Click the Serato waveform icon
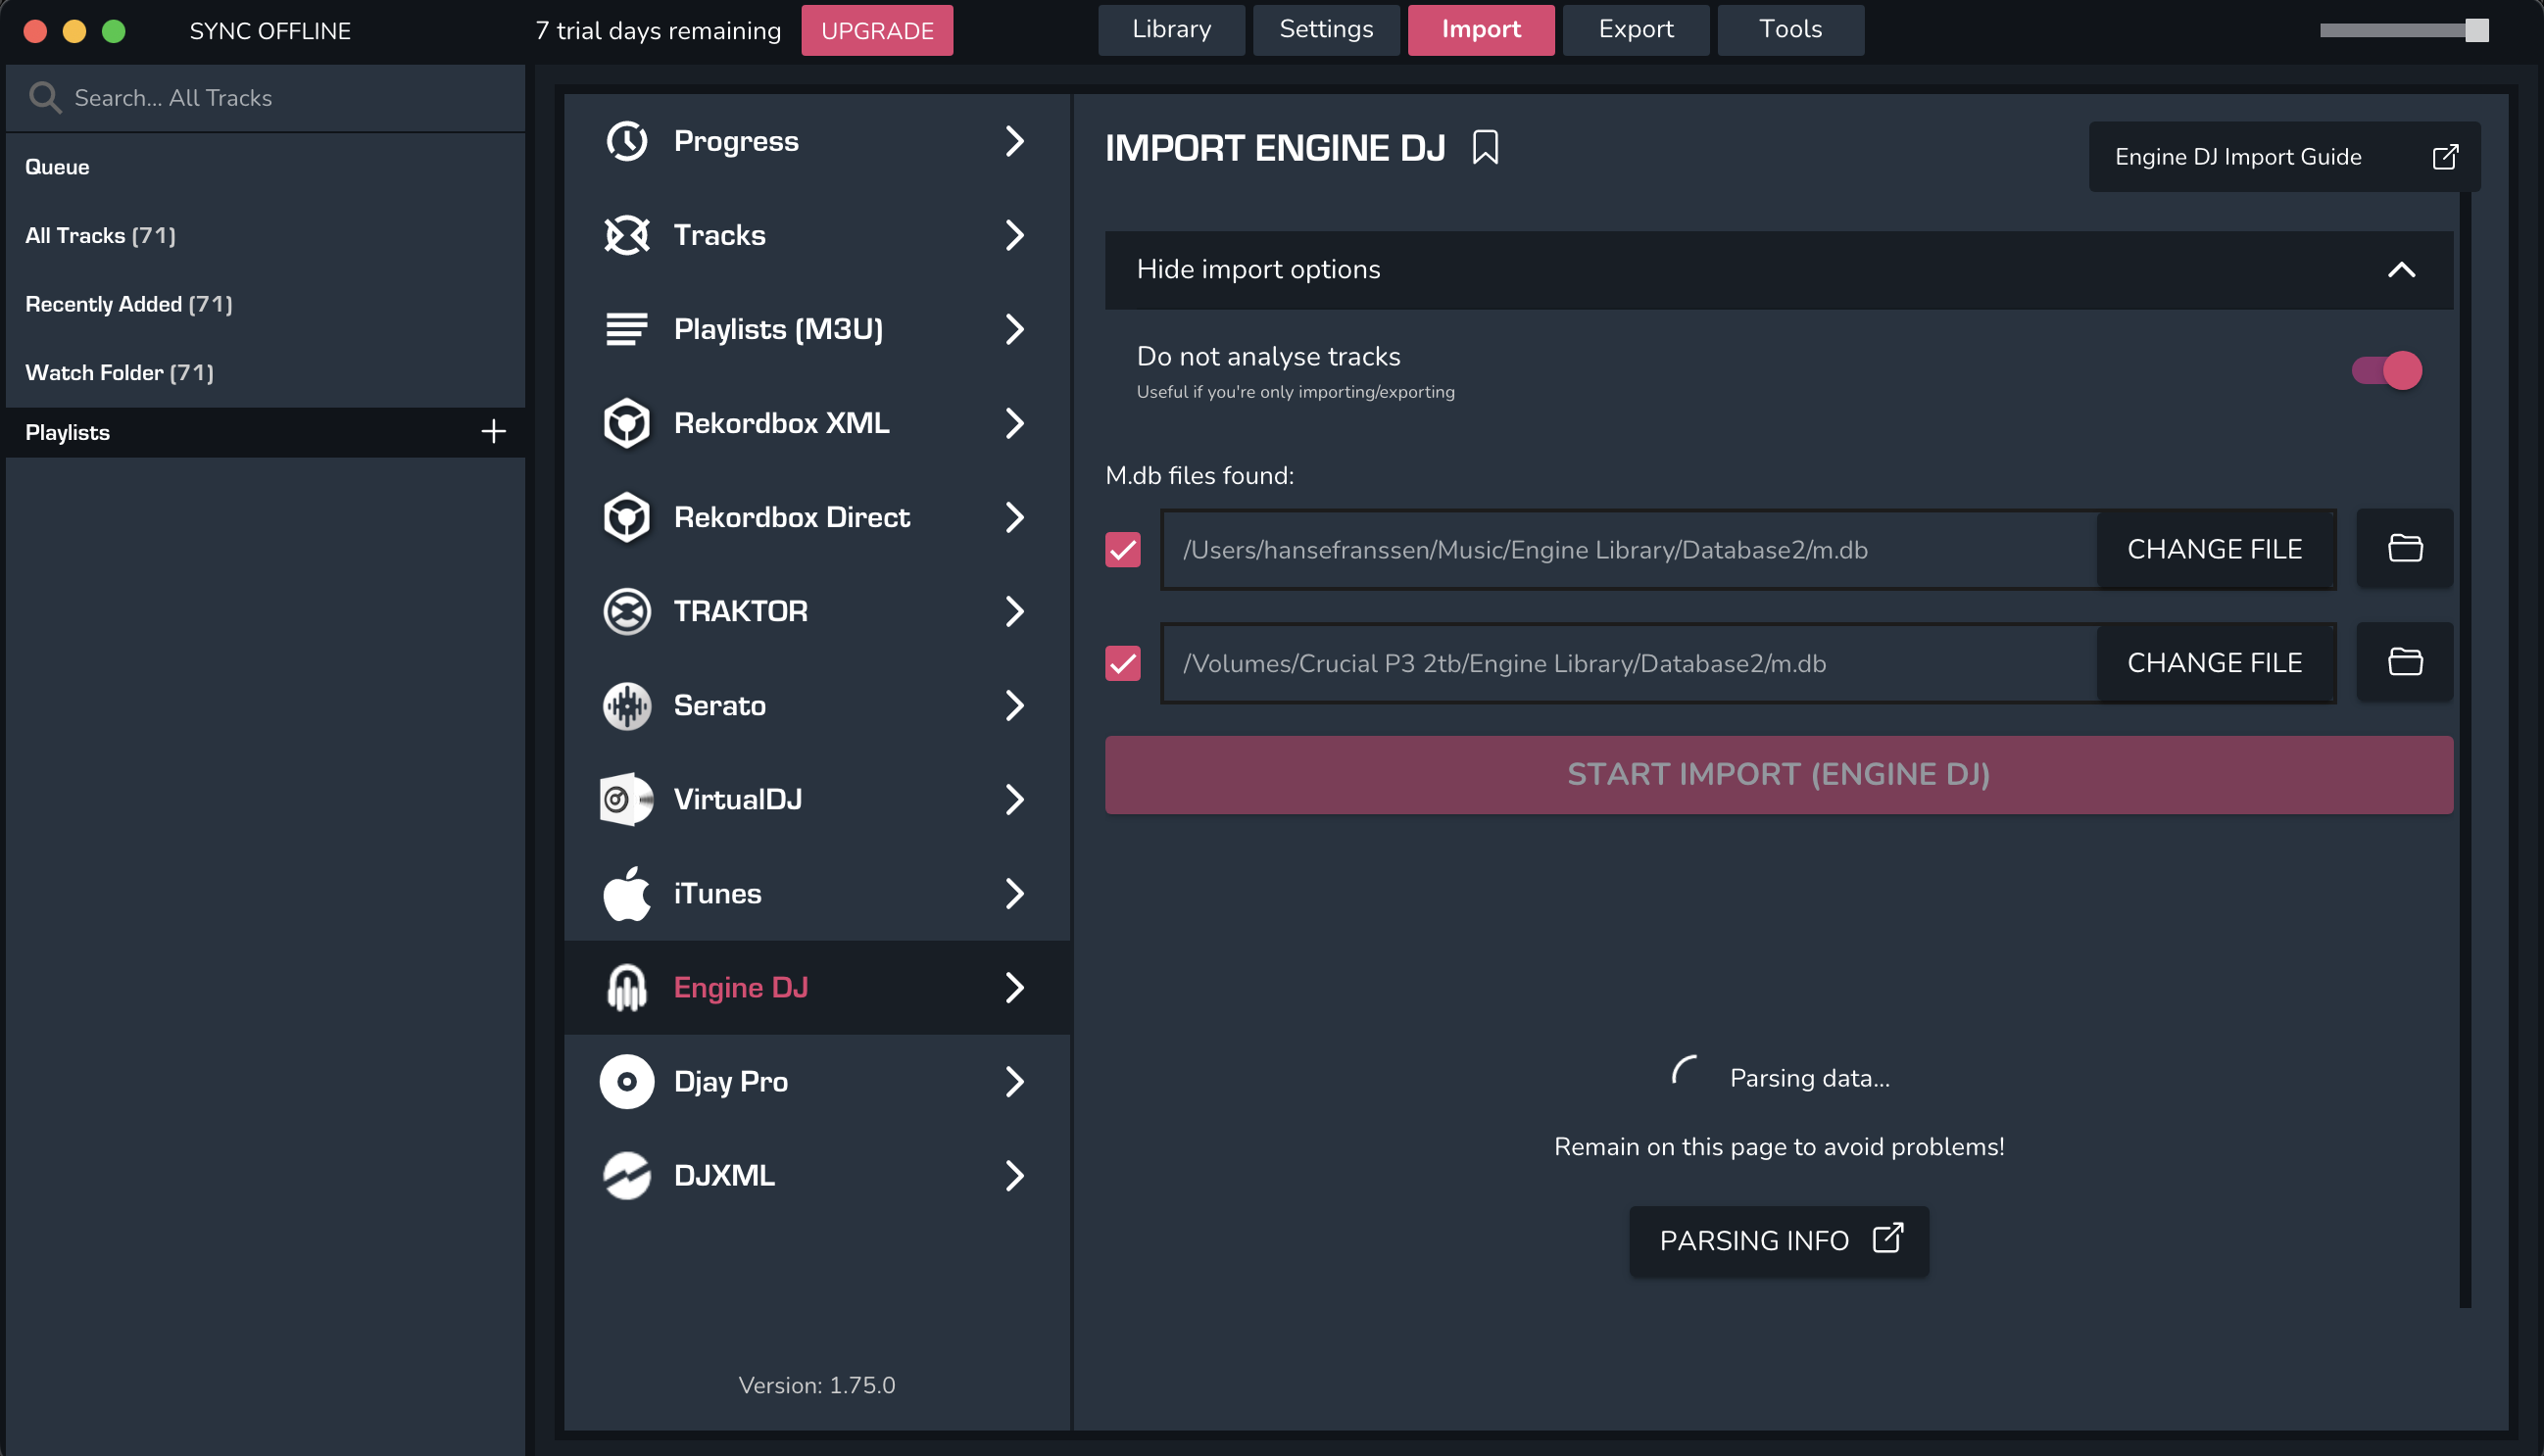 coord(627,705)
